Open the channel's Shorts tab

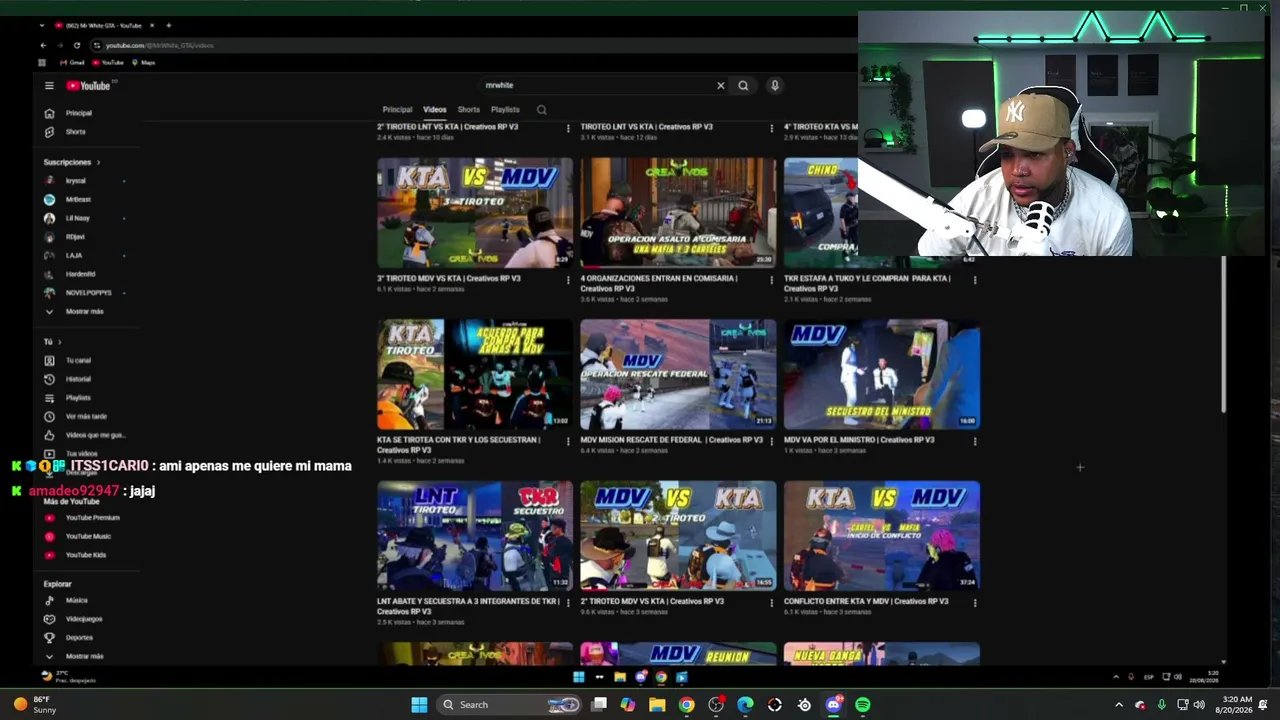pyautogui.click(x=468, y=110)
